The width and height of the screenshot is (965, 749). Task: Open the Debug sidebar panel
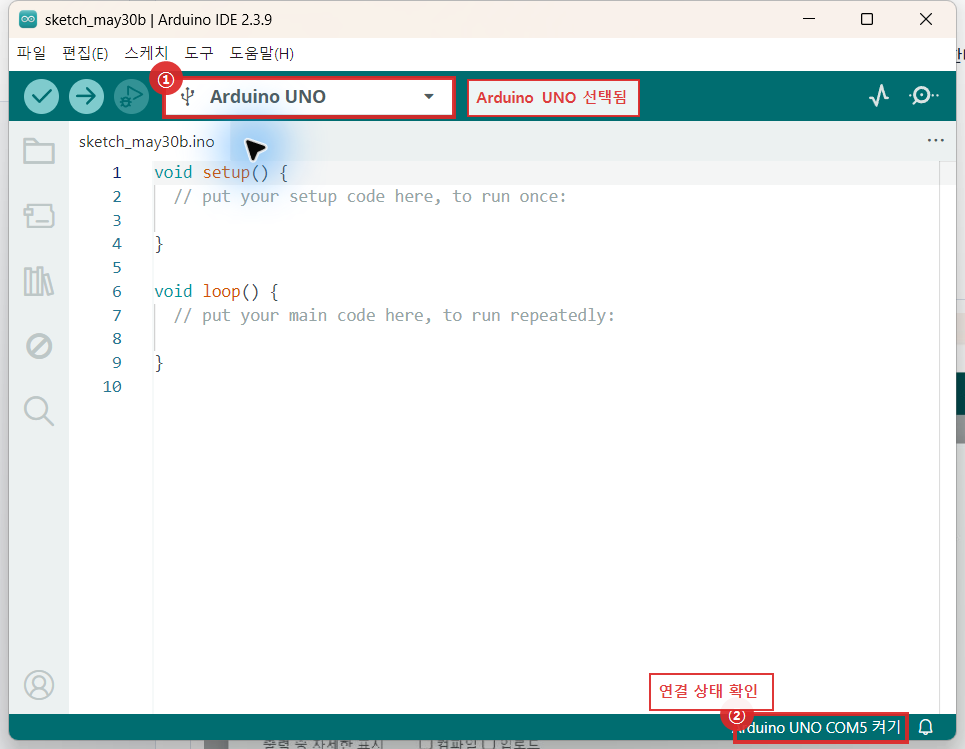point(39,346)
